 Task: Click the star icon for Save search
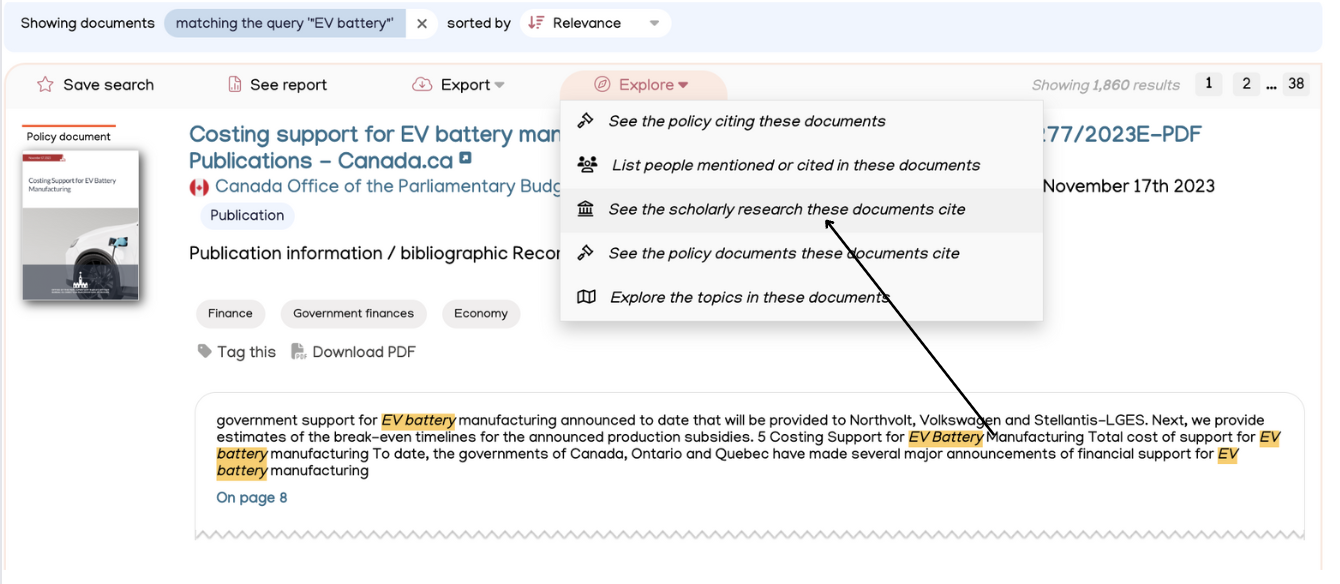[44, 84]
